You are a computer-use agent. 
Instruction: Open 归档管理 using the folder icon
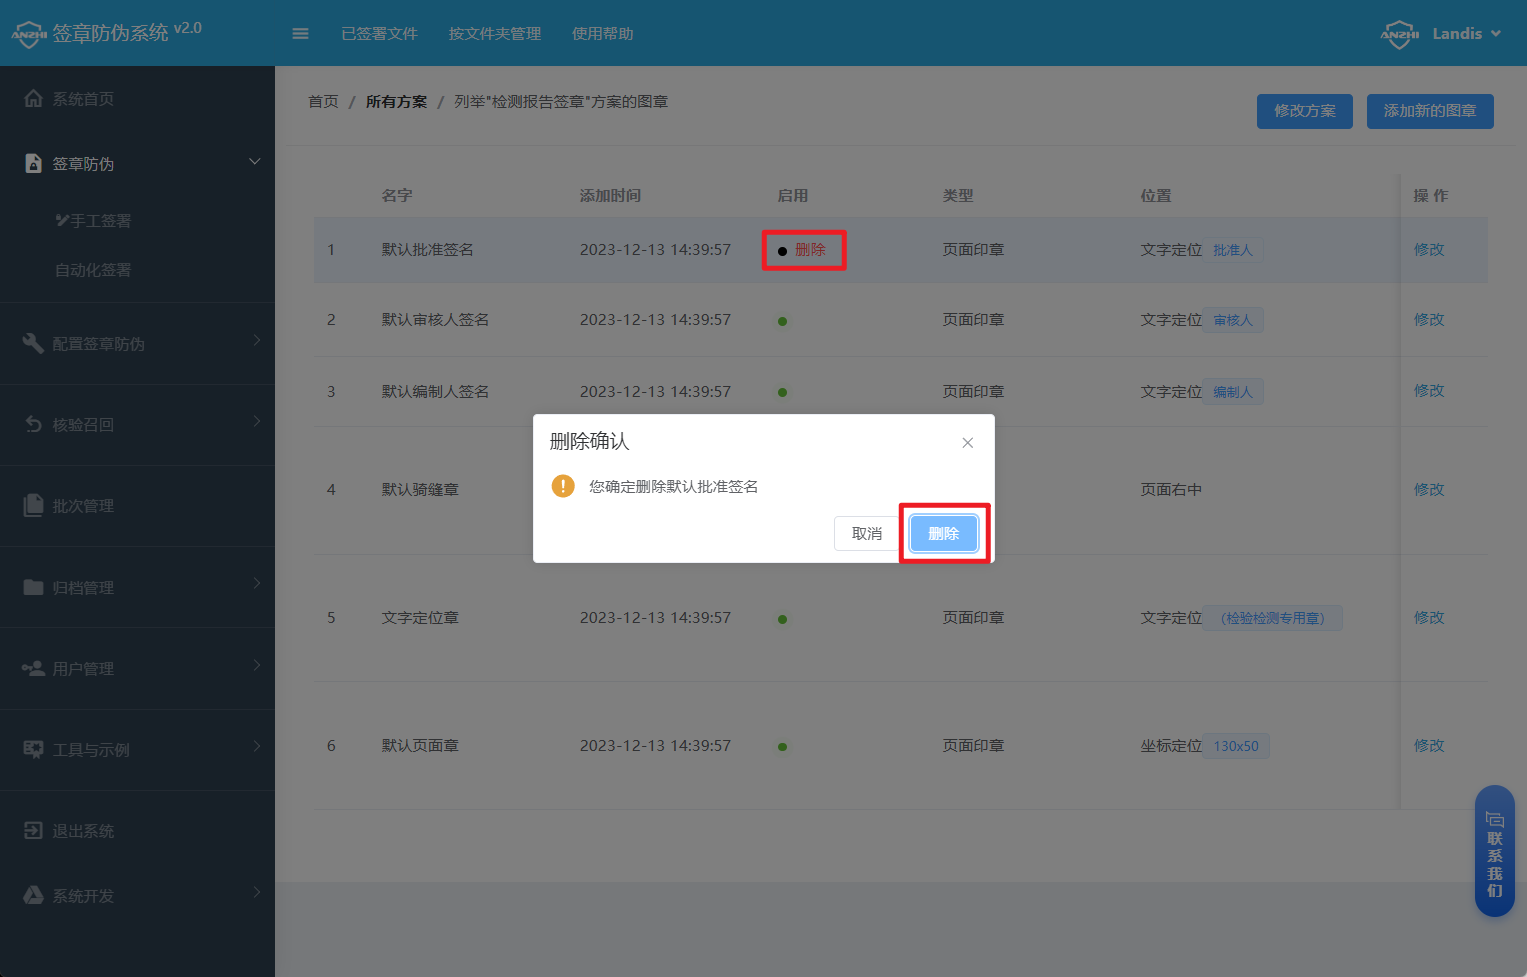pos(34,587)
